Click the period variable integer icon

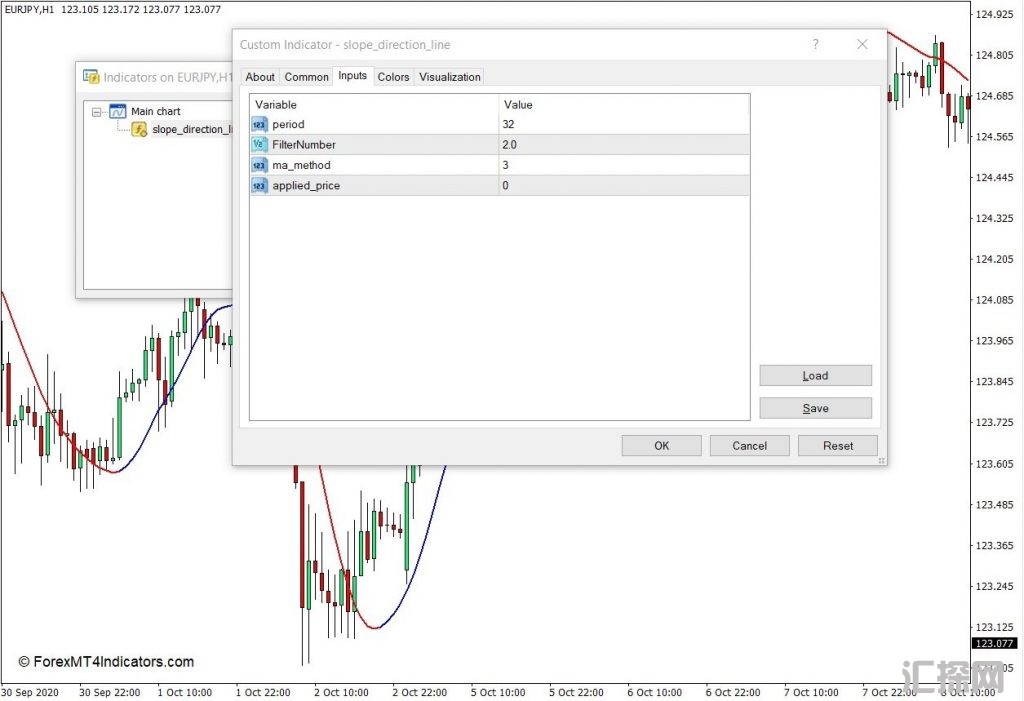tap(259, 125)
